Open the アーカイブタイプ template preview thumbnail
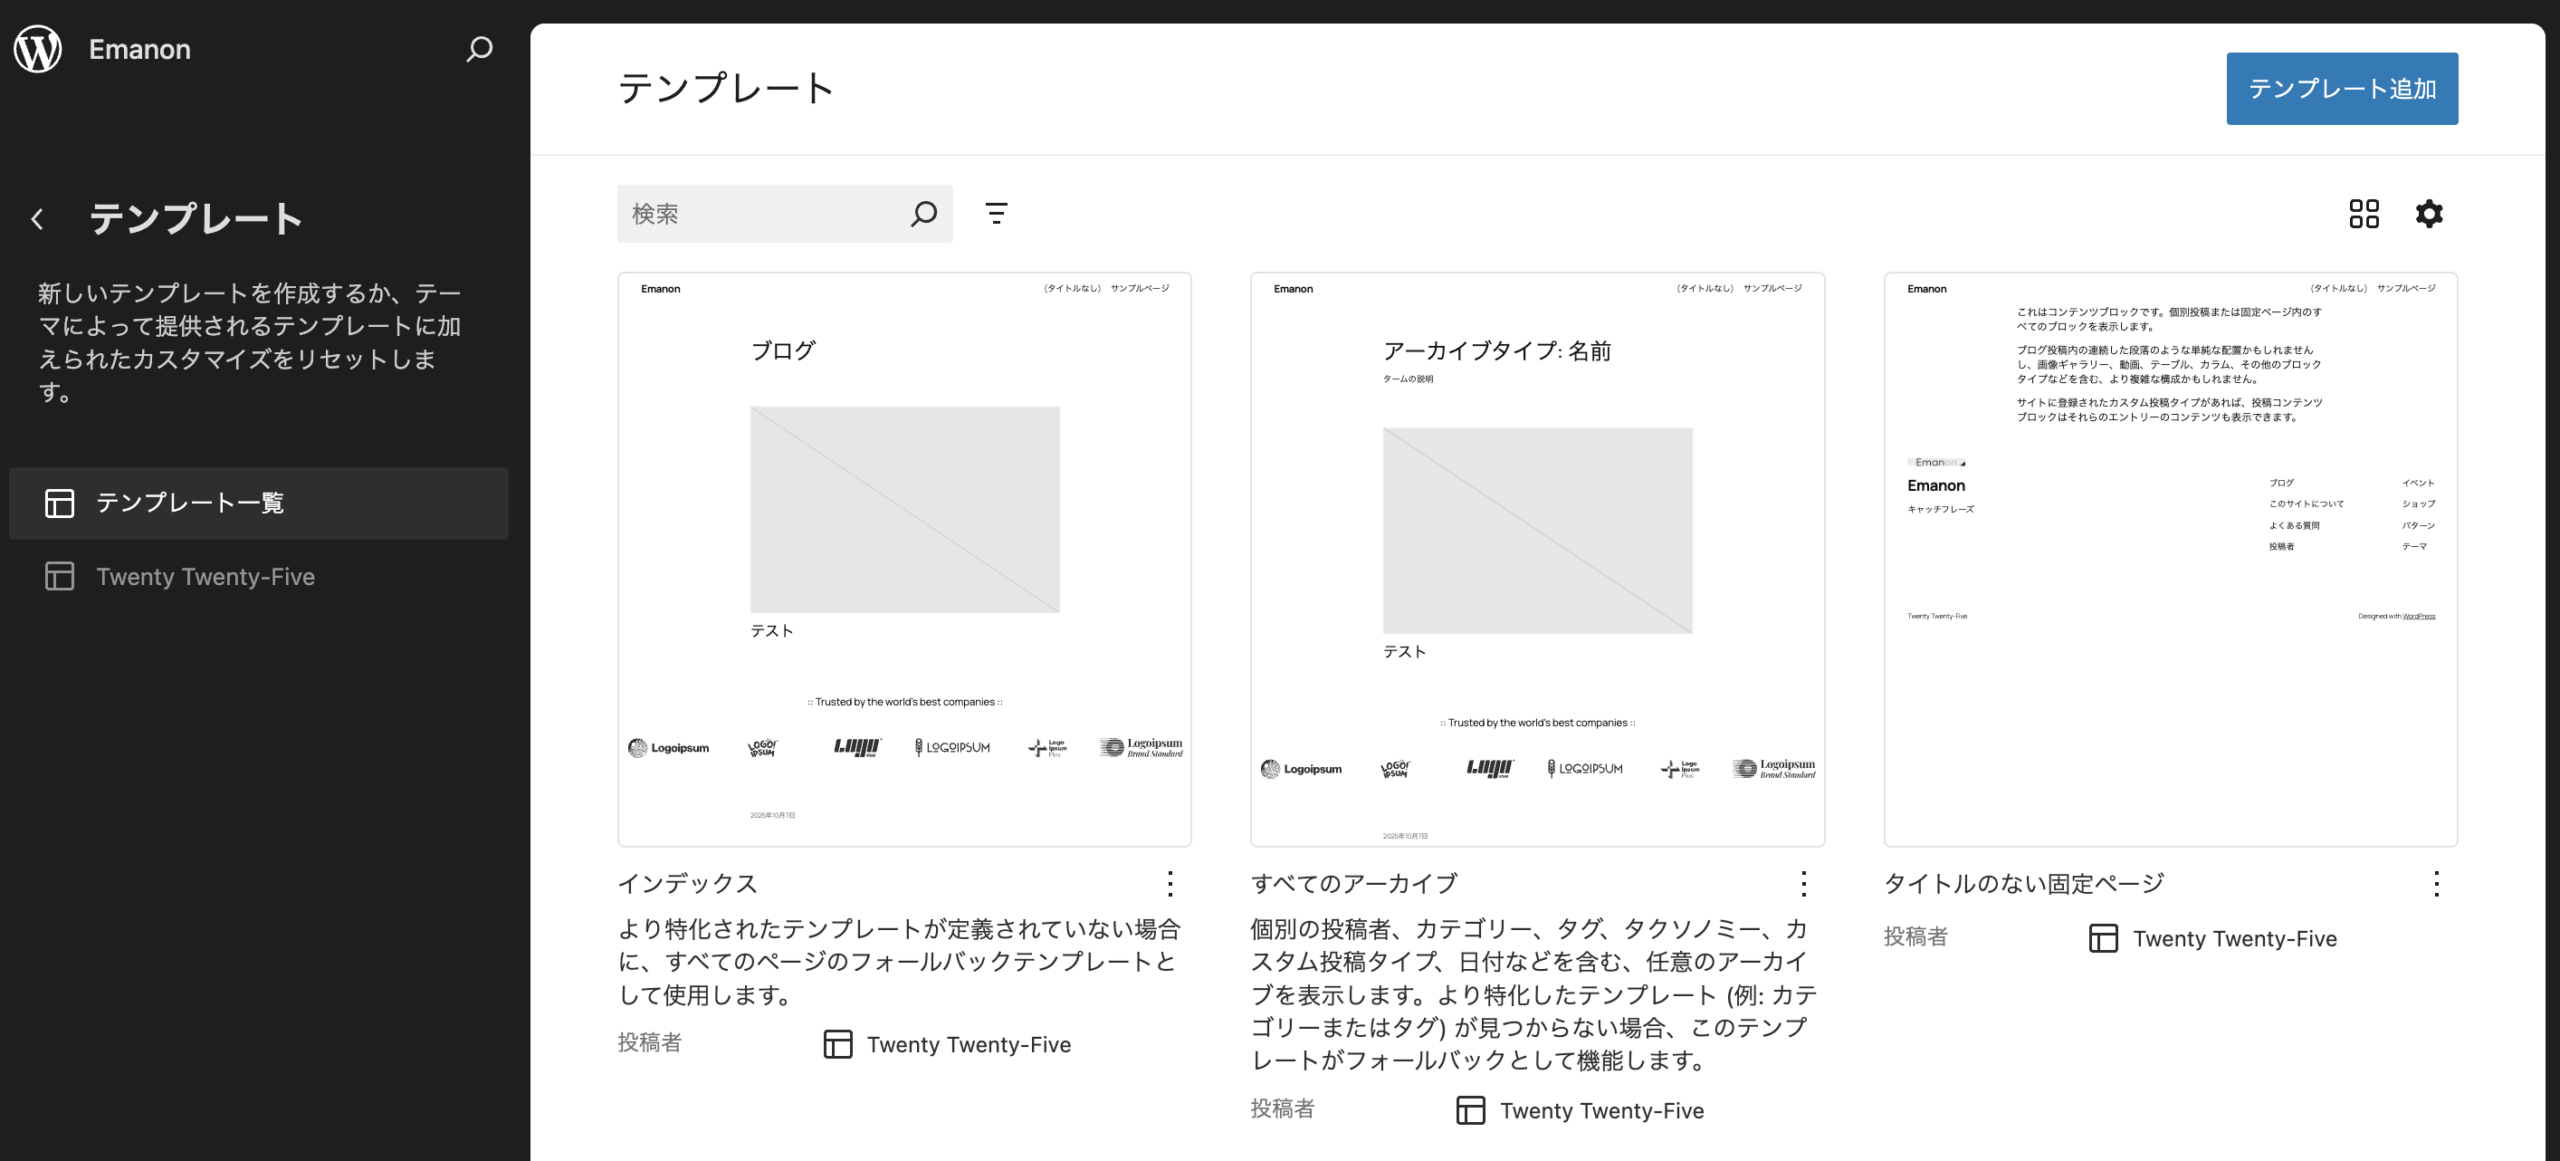Image resolution: width=2560 pixels, height=1161 pixels. pos(1537,559)
